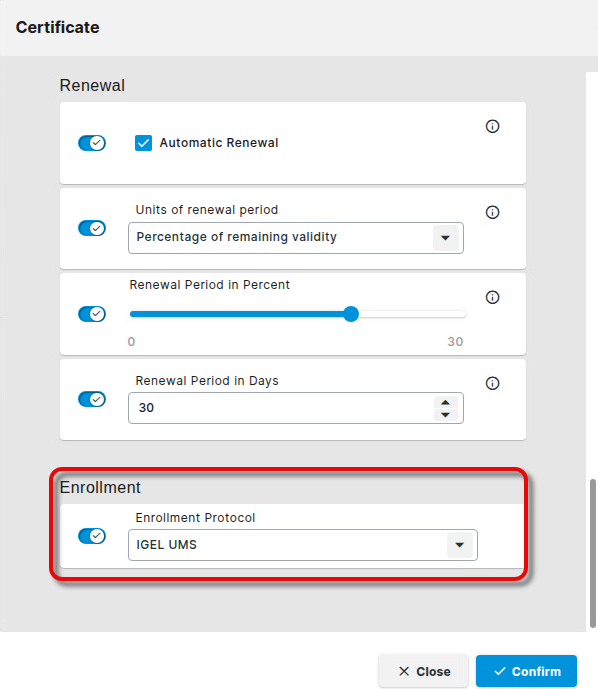Click the Renewal Period in Percent slider handle
598x689 pixels.
click(x=351, y=314)
